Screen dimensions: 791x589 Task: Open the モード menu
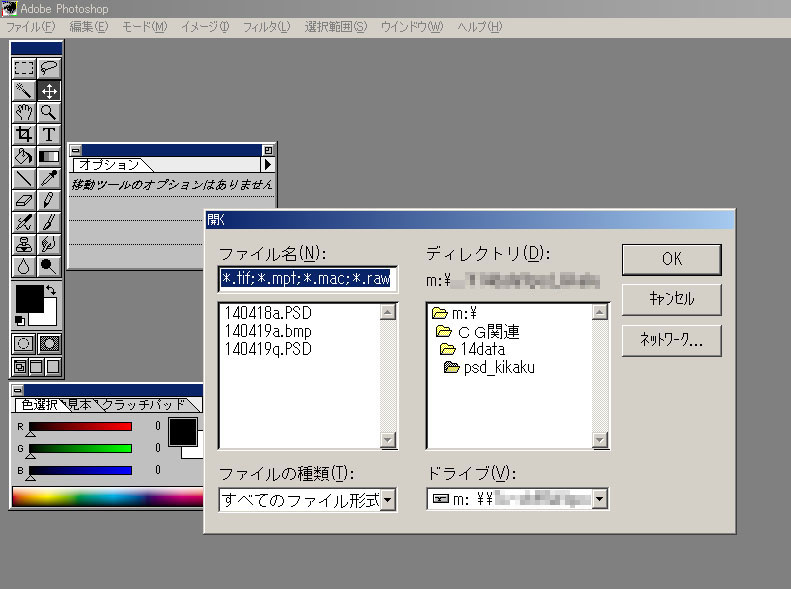pos(145,27)
